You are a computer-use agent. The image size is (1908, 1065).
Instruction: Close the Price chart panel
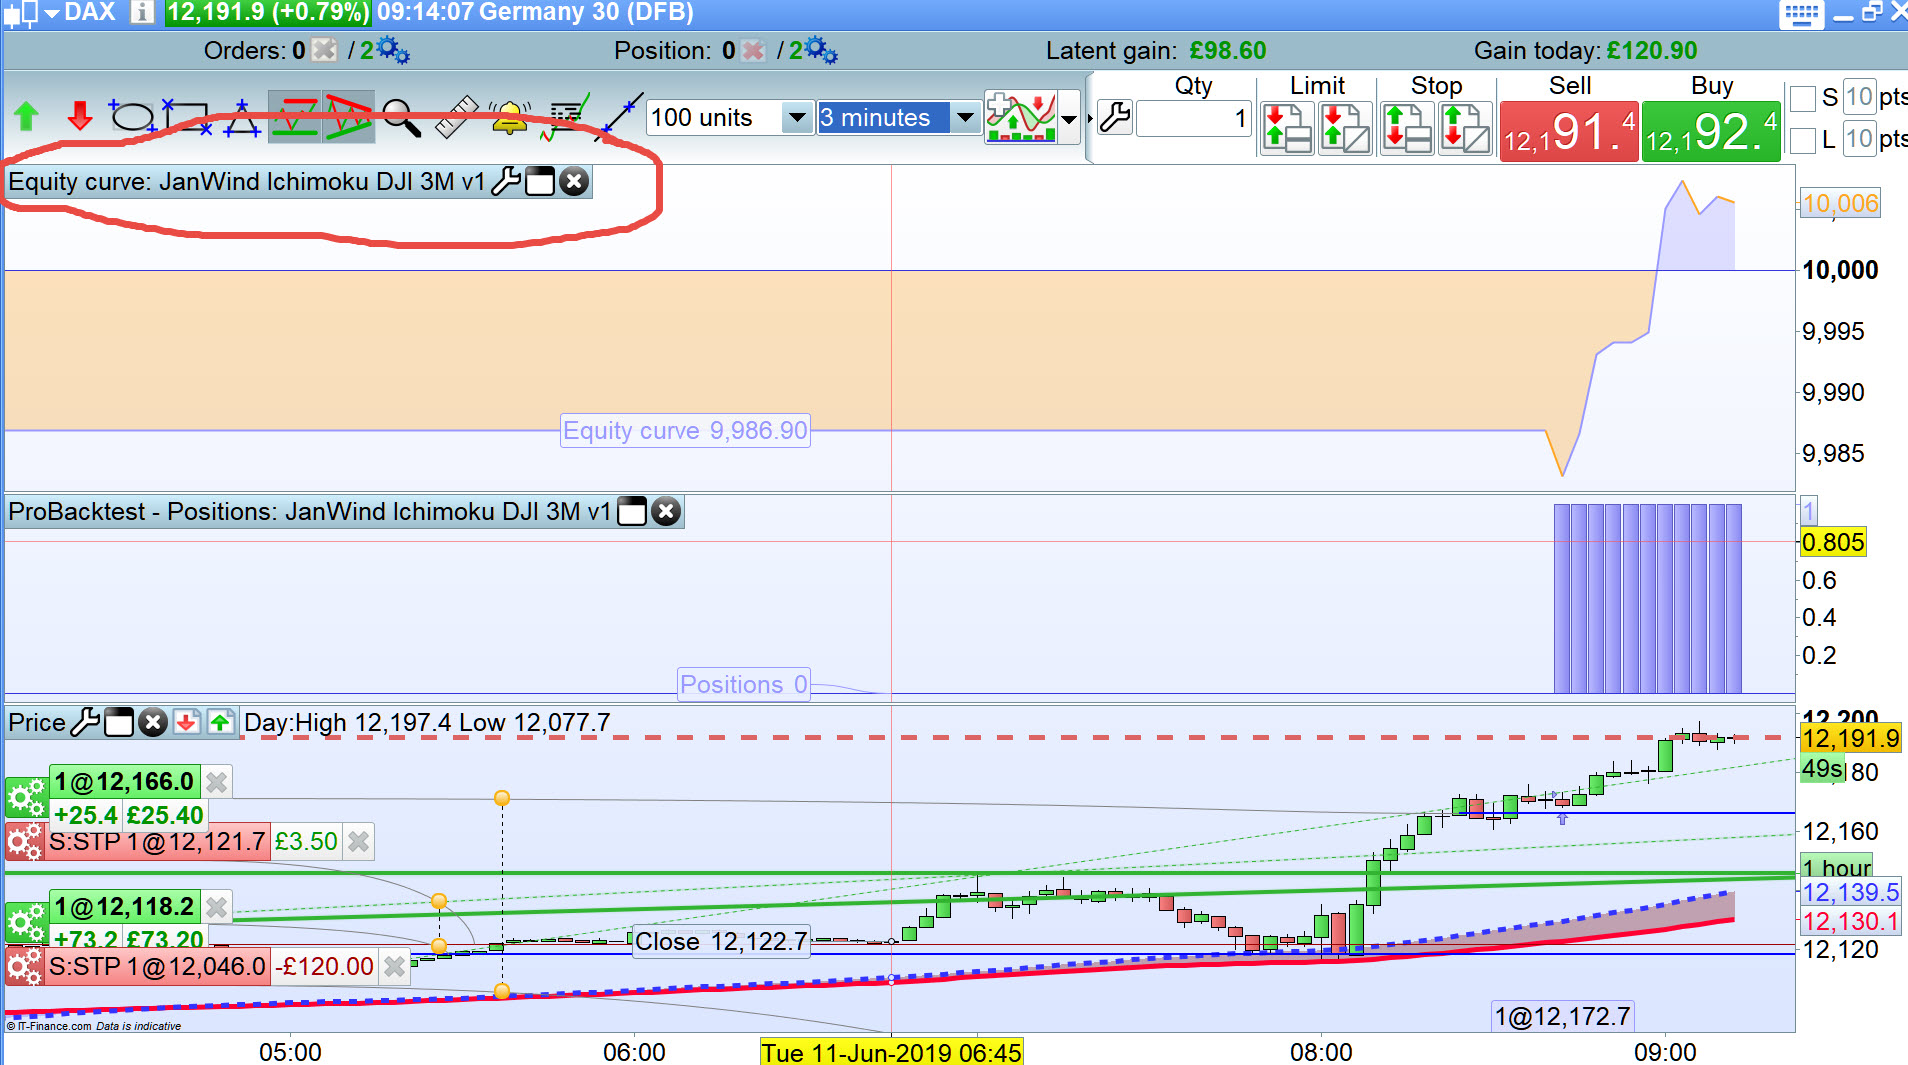(152, 722)
